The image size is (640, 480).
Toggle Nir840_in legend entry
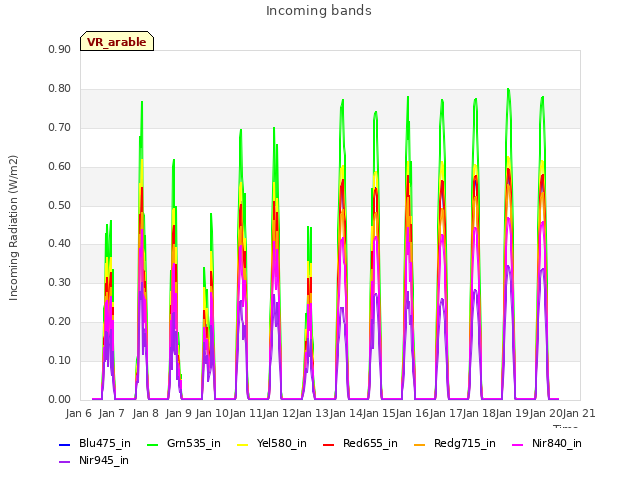click(x=547, y=443)
